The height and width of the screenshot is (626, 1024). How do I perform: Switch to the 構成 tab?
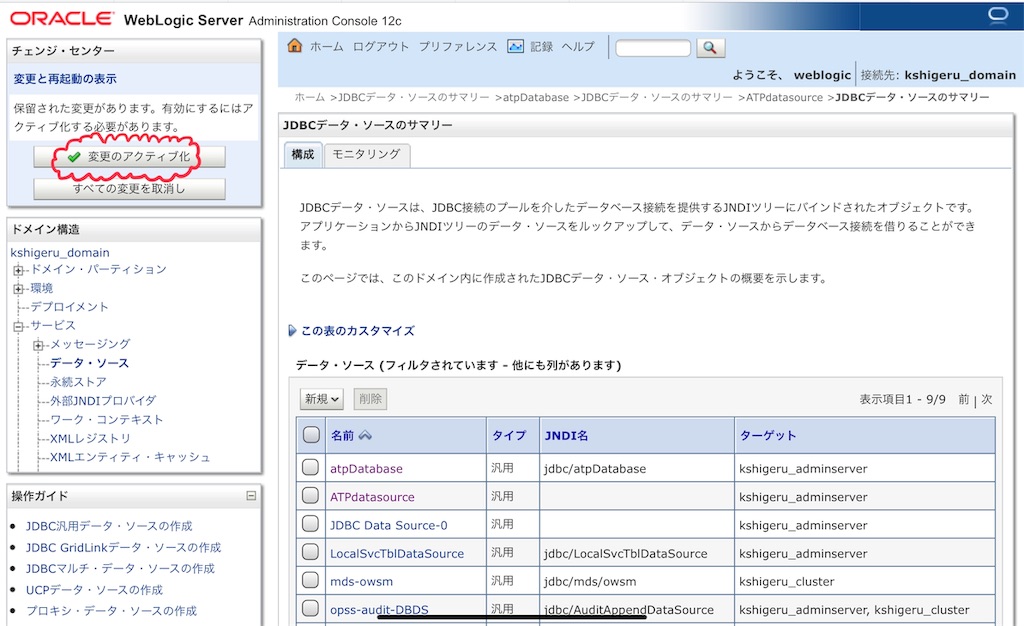pyautogui.click(x=303, y=155)
